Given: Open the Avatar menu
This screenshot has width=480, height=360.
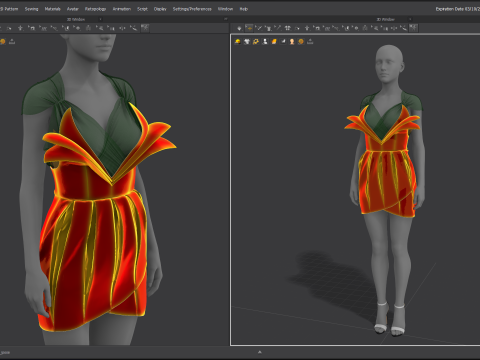Looking at the screenshot, I should [x=72, y=9].
